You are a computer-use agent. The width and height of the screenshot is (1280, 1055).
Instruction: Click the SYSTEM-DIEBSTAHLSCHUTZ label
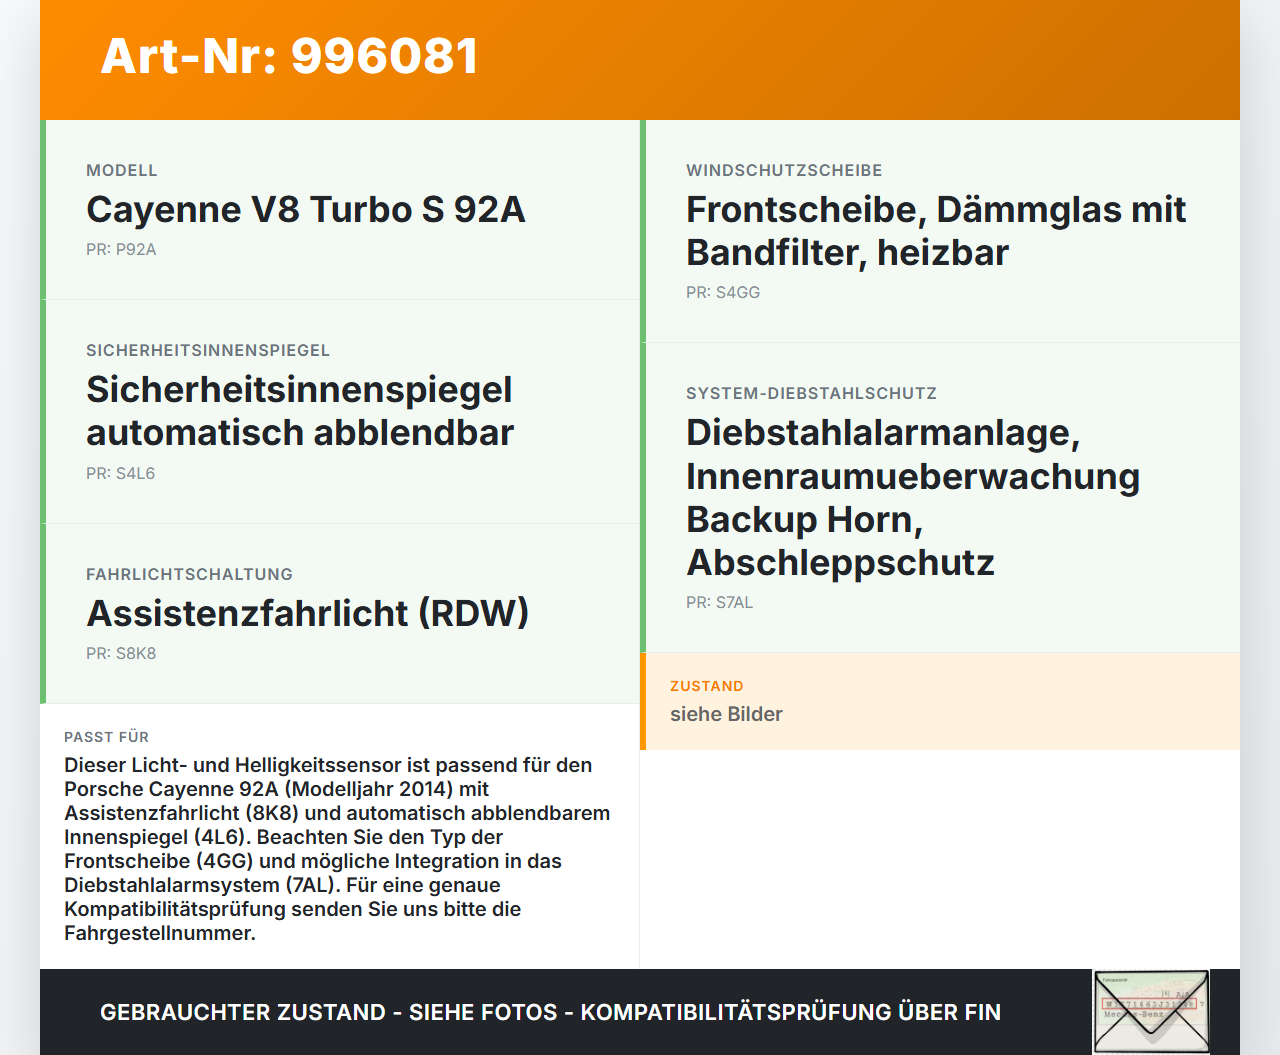coord(811,393)
